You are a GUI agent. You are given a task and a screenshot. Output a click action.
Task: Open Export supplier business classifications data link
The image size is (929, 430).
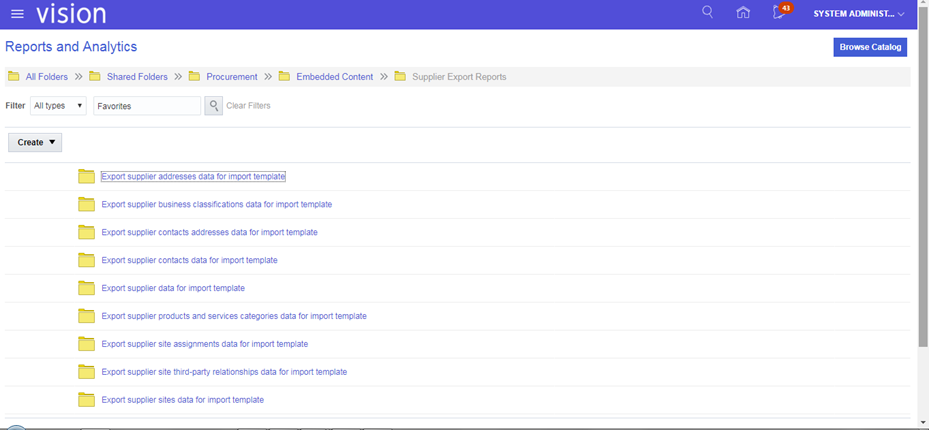coord(217,204)
